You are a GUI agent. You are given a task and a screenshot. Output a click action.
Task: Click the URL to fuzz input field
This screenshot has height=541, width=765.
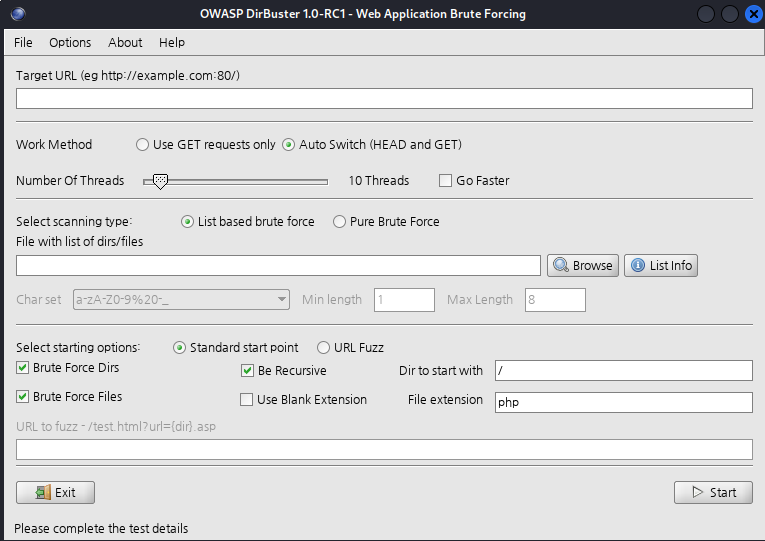pyautogui.click(x=384, y=449)
